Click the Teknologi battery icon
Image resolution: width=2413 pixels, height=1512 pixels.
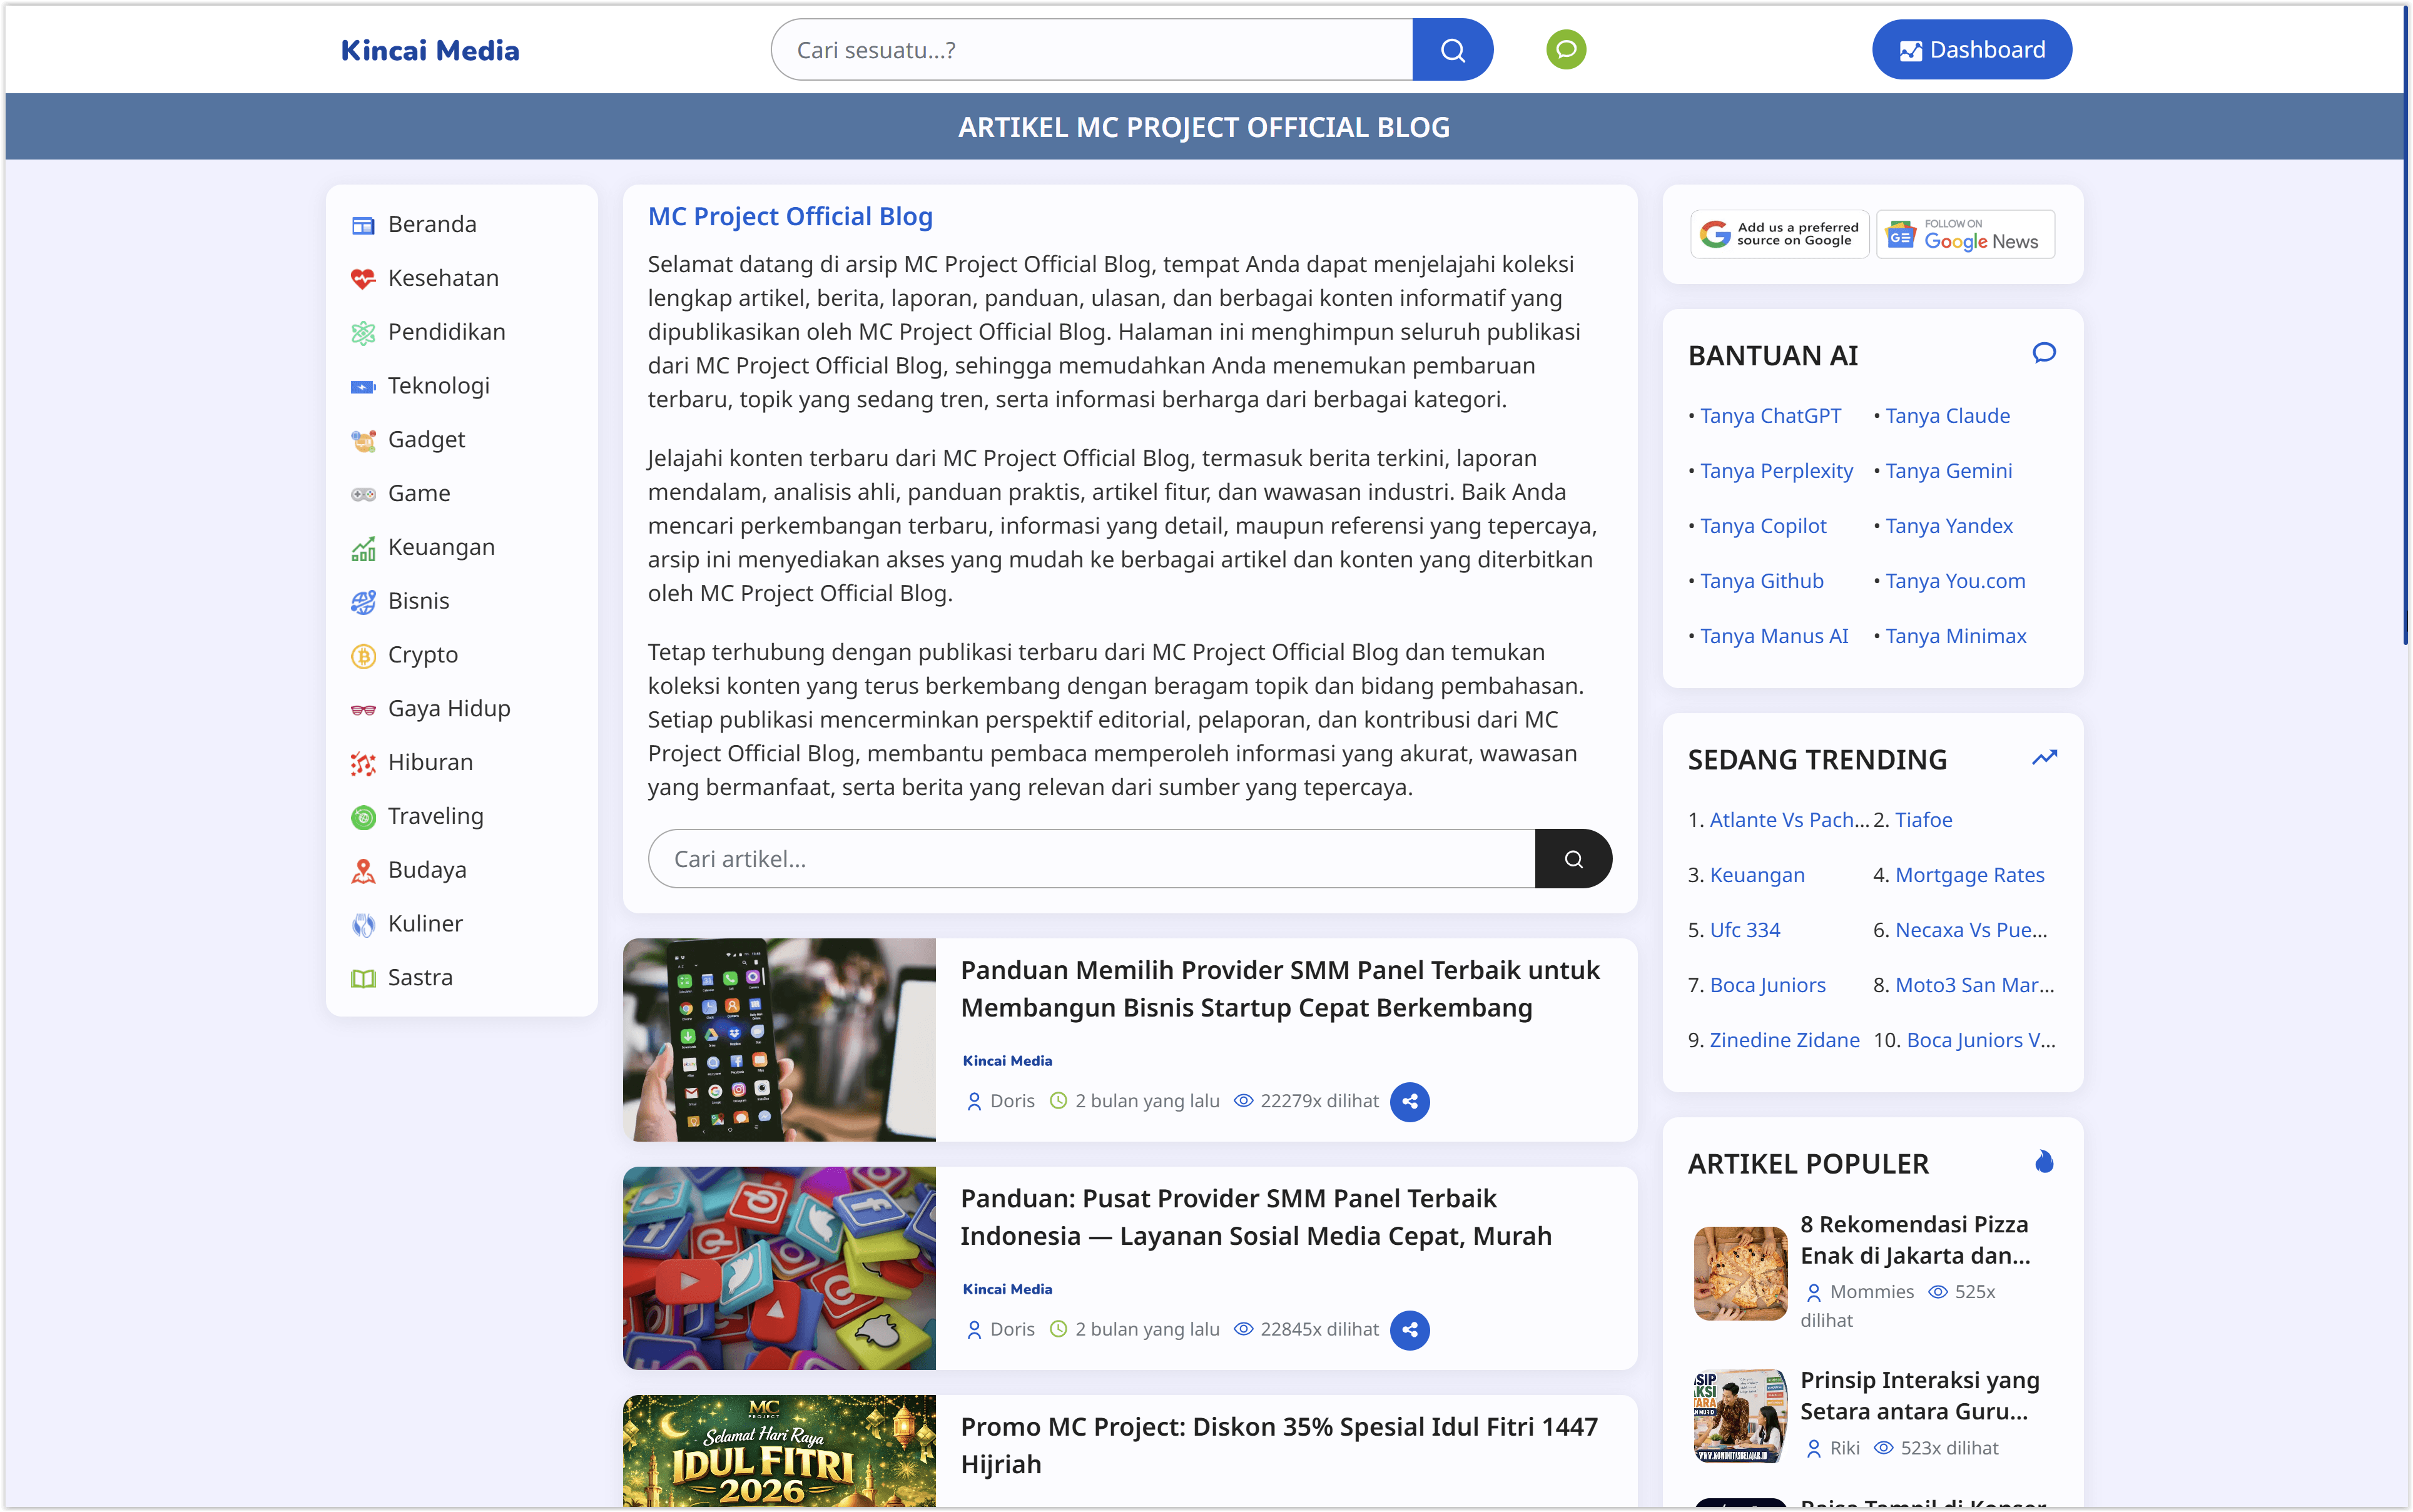pyautogui.click(x=363, y=387)
